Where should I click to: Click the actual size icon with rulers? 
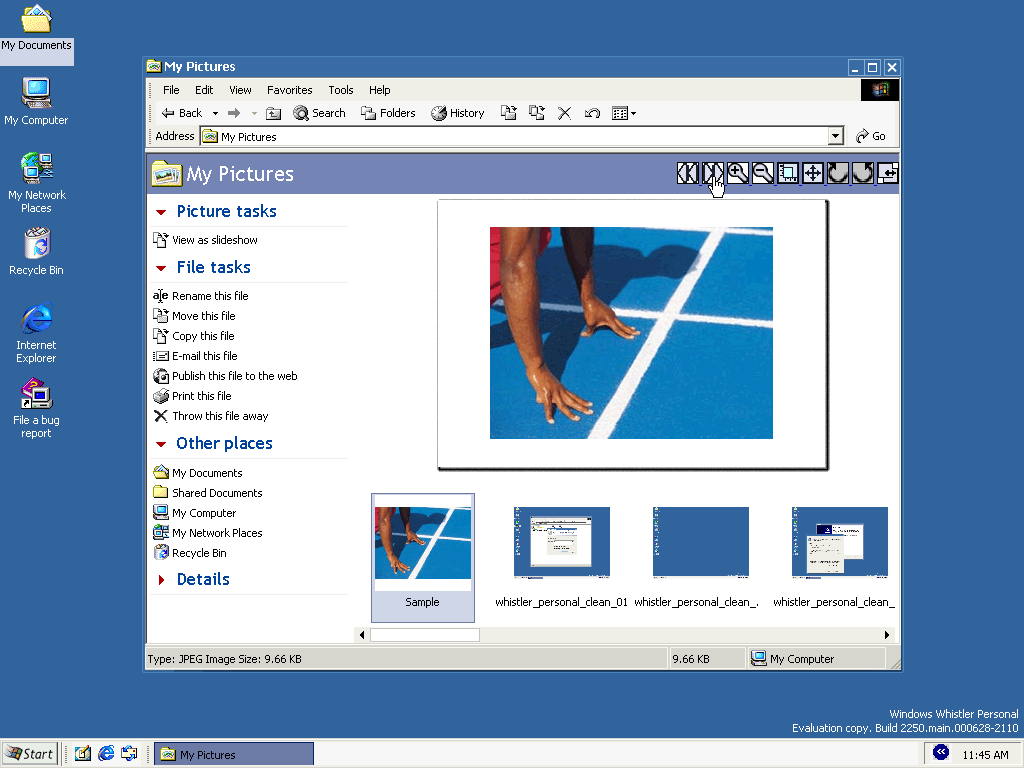point(788,173)
